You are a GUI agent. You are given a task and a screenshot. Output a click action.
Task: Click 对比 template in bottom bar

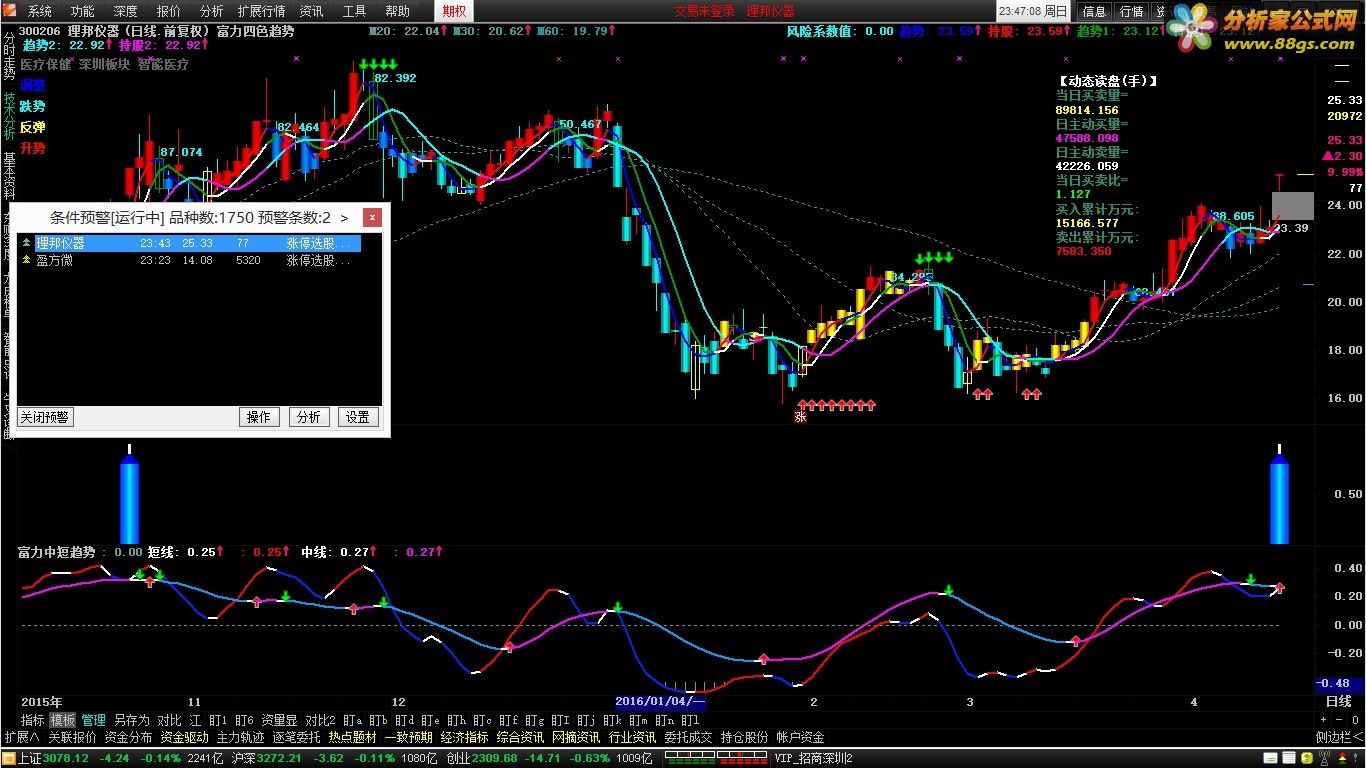170,720
